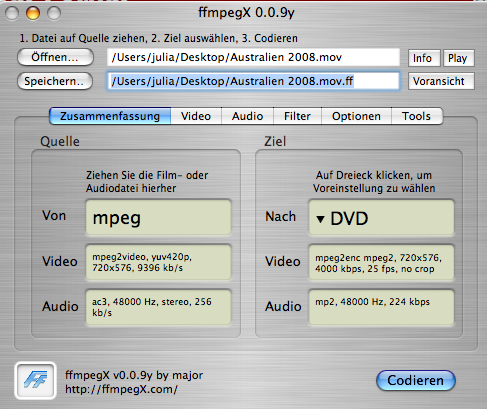Click the target format box showing DVD
This screenshot has width=487, height=409.
[x=381, y=218]
